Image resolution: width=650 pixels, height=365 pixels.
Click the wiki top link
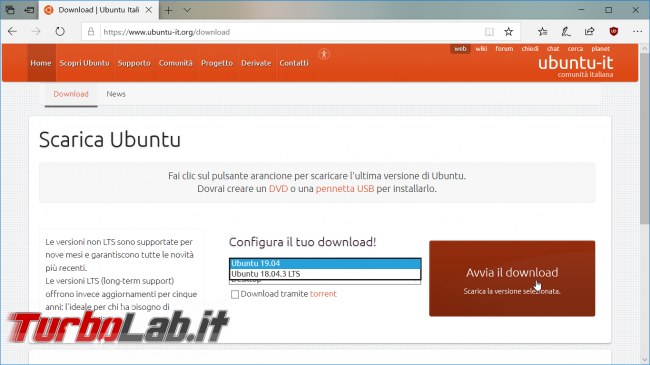pyautogui.click(x=481, y=49)
